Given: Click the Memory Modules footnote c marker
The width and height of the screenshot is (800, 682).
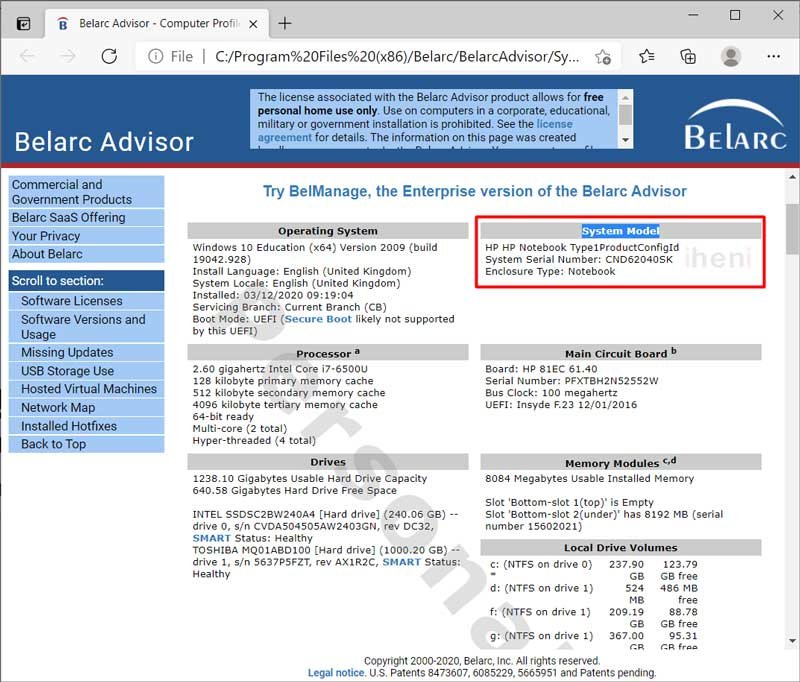Looking at the screenshot, I should [x=665, y=462].
